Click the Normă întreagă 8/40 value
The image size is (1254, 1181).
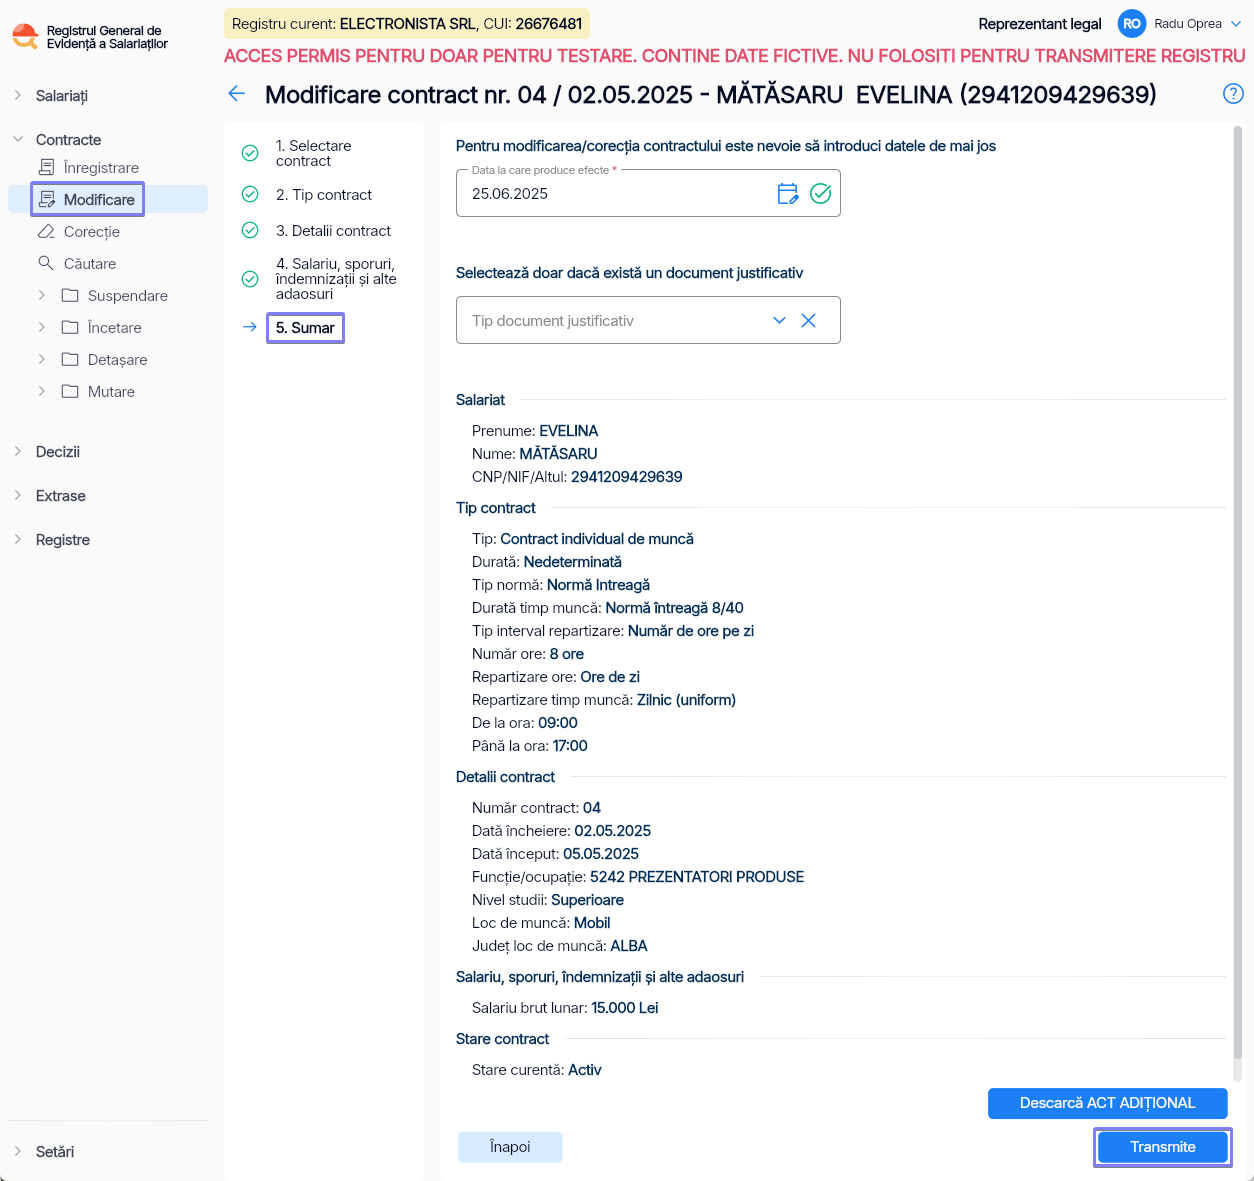674,608
